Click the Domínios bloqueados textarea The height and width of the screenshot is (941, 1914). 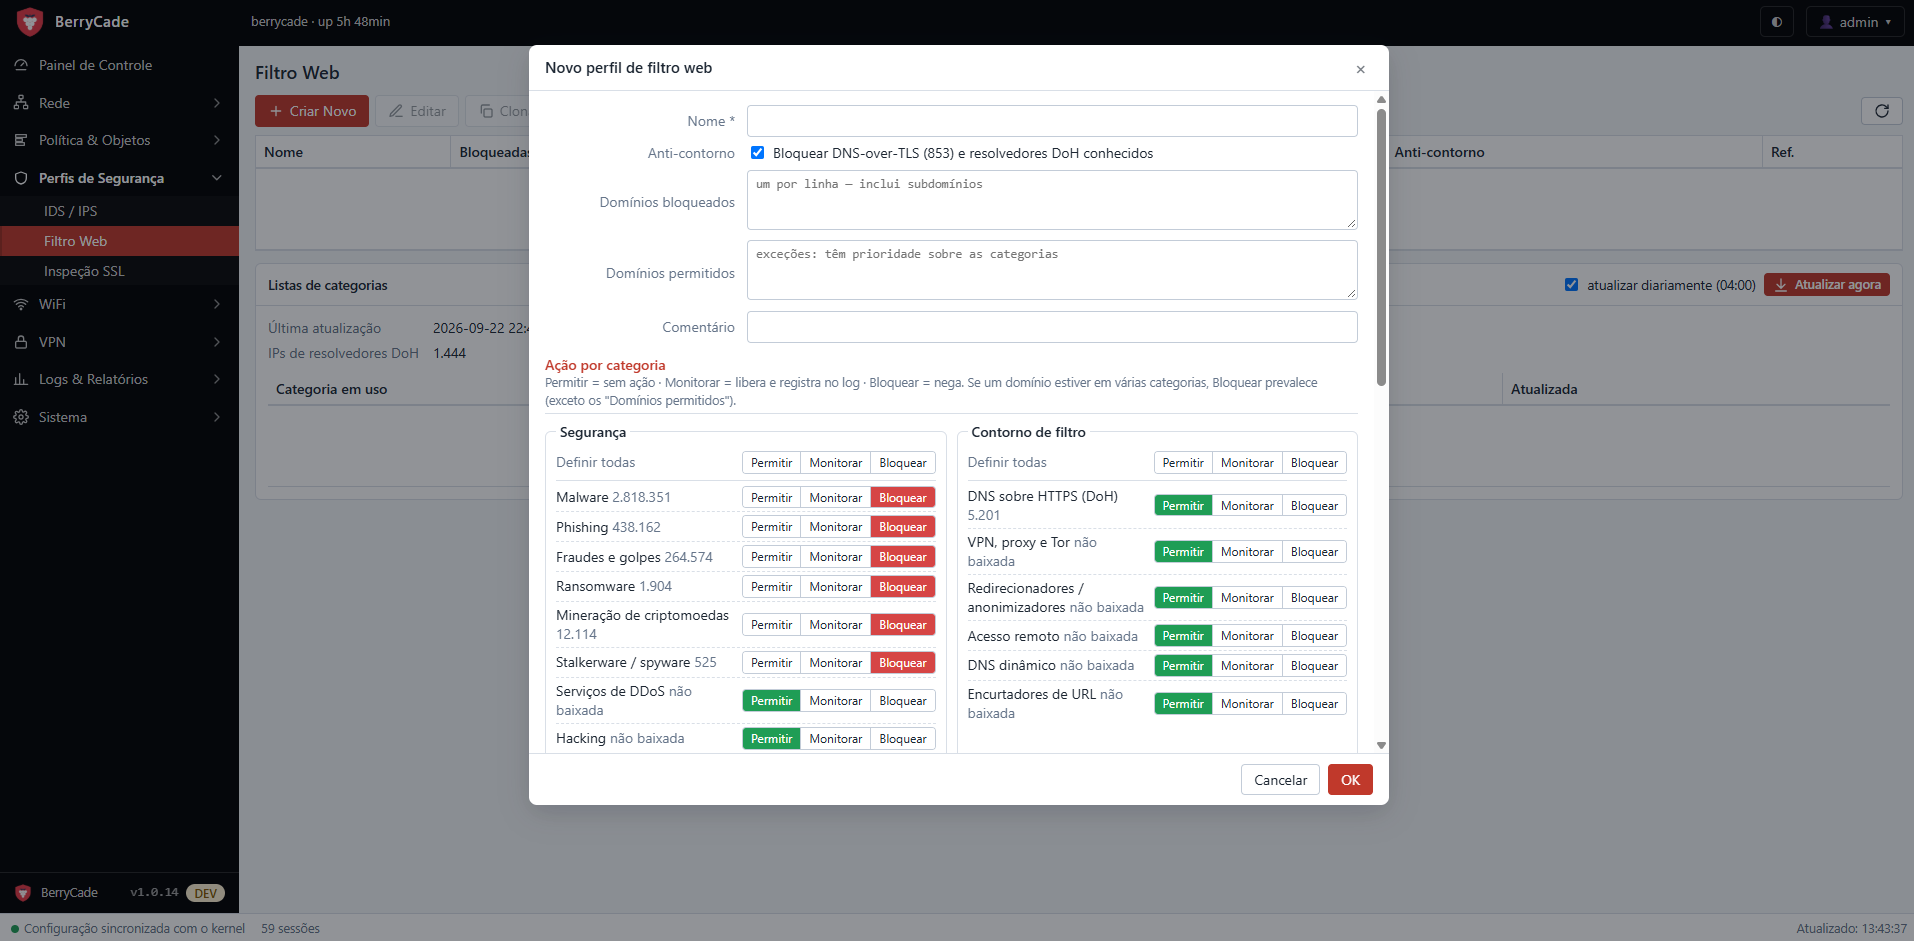(x=1052, y=200)
